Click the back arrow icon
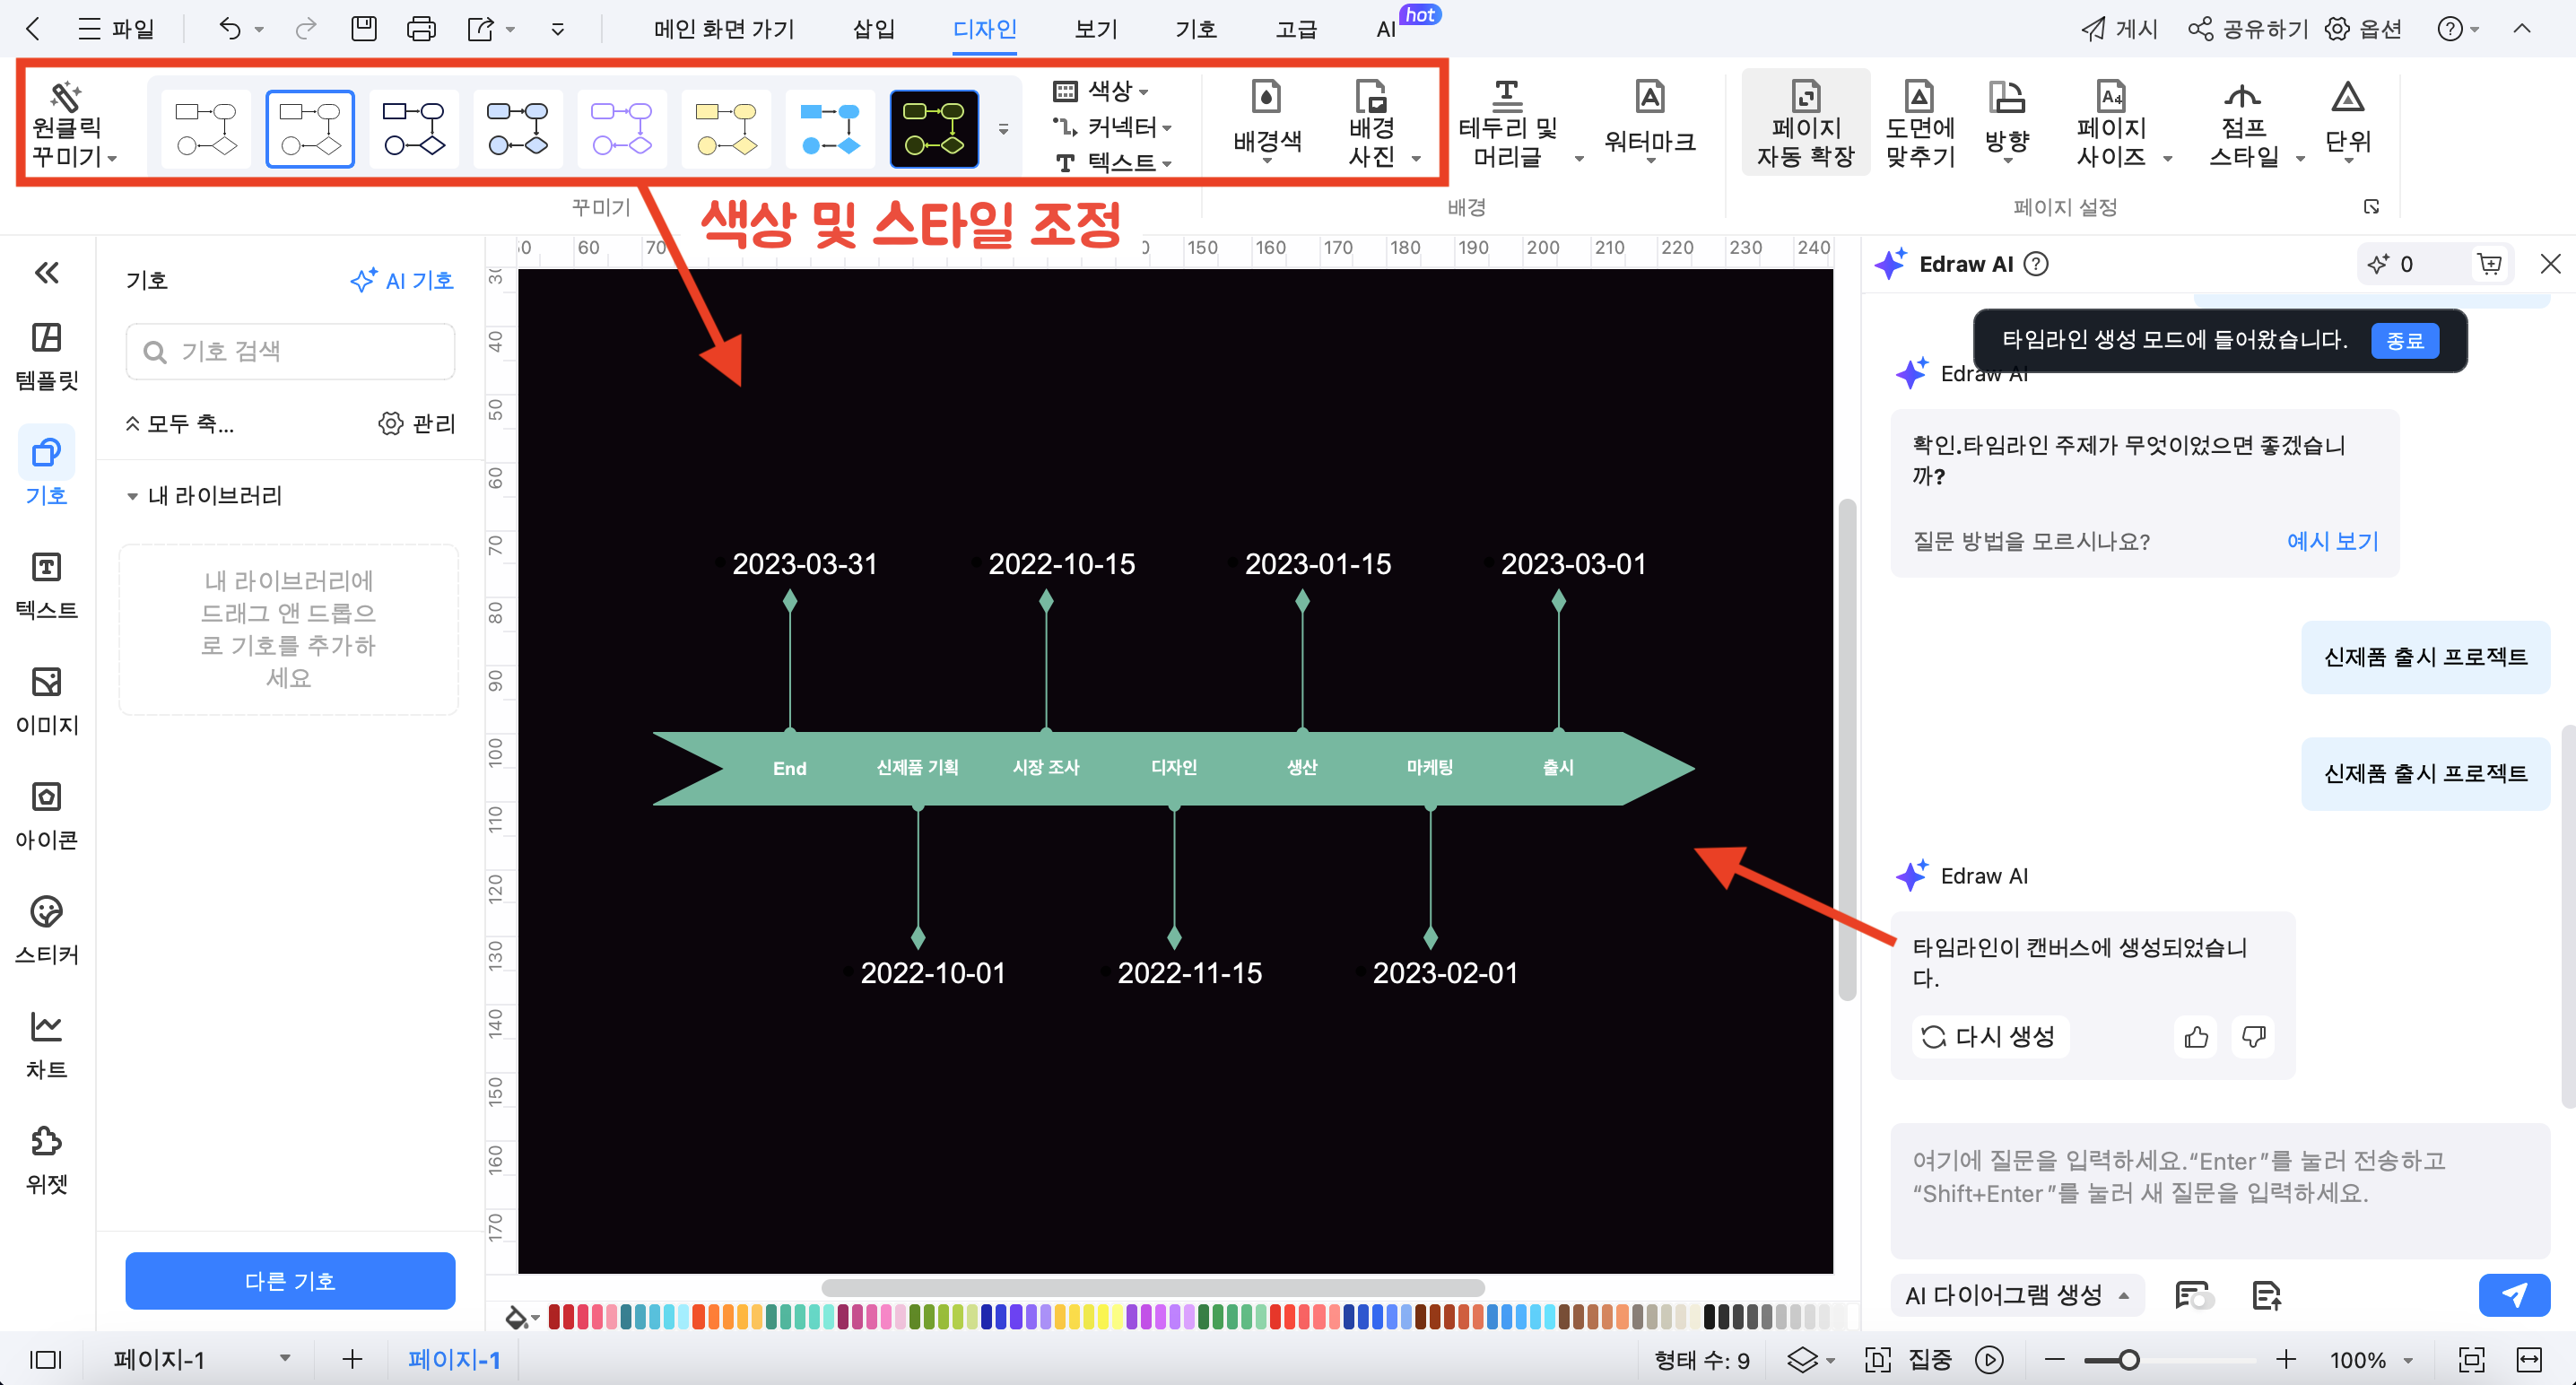 pos(33,28)
